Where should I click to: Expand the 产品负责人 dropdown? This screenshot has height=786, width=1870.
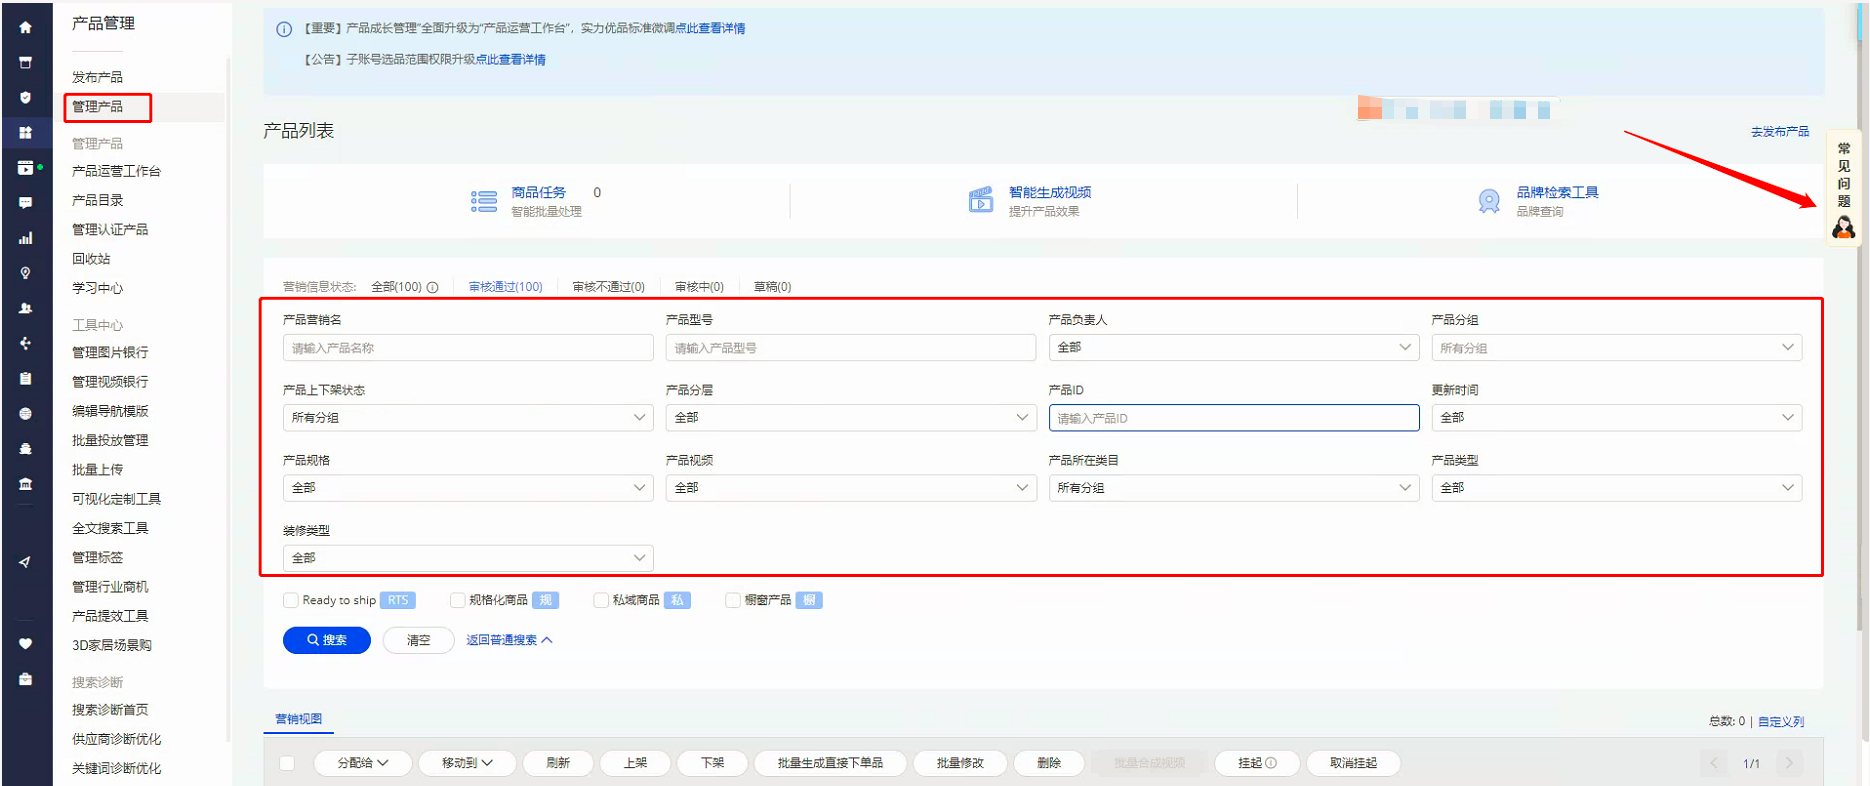[x=1233, y=347]
